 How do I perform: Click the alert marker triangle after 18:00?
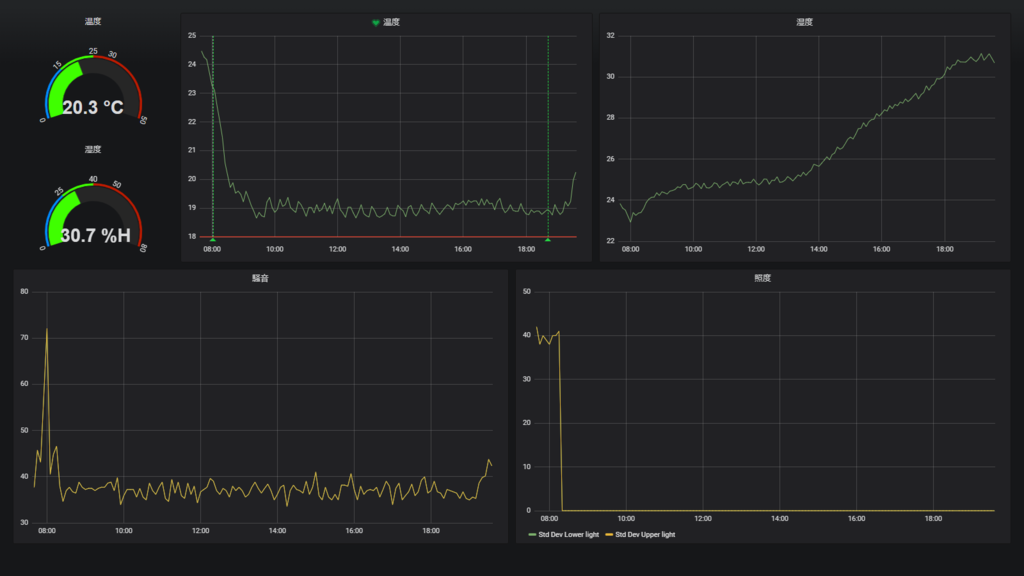[x=548, y=240]
